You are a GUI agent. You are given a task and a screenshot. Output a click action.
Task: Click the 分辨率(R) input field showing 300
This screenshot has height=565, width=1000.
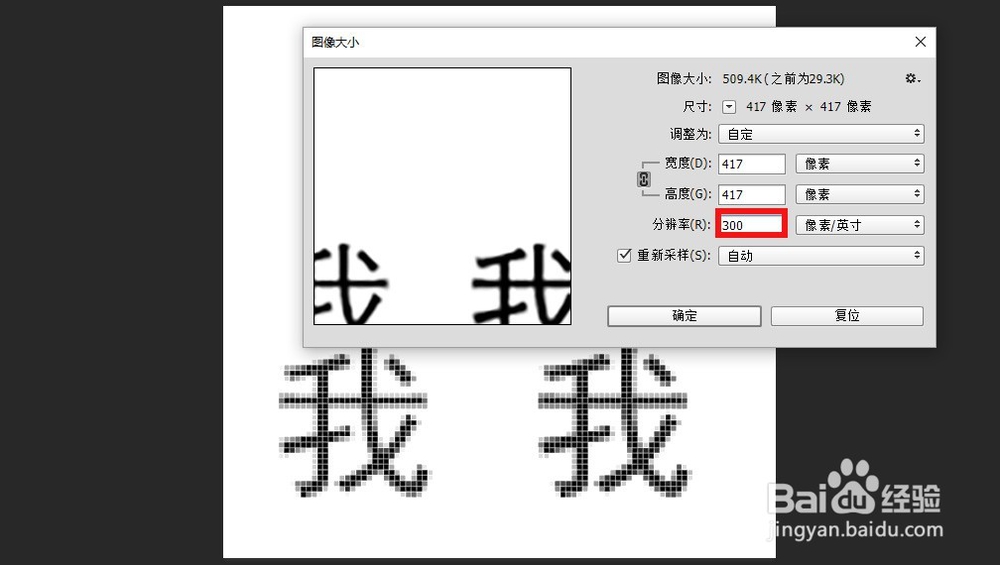[751, 224]
